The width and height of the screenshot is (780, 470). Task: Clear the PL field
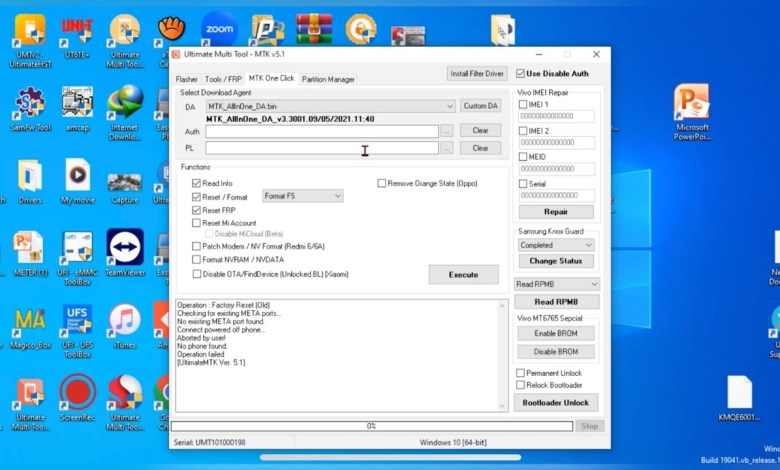(x=481, y=148)
